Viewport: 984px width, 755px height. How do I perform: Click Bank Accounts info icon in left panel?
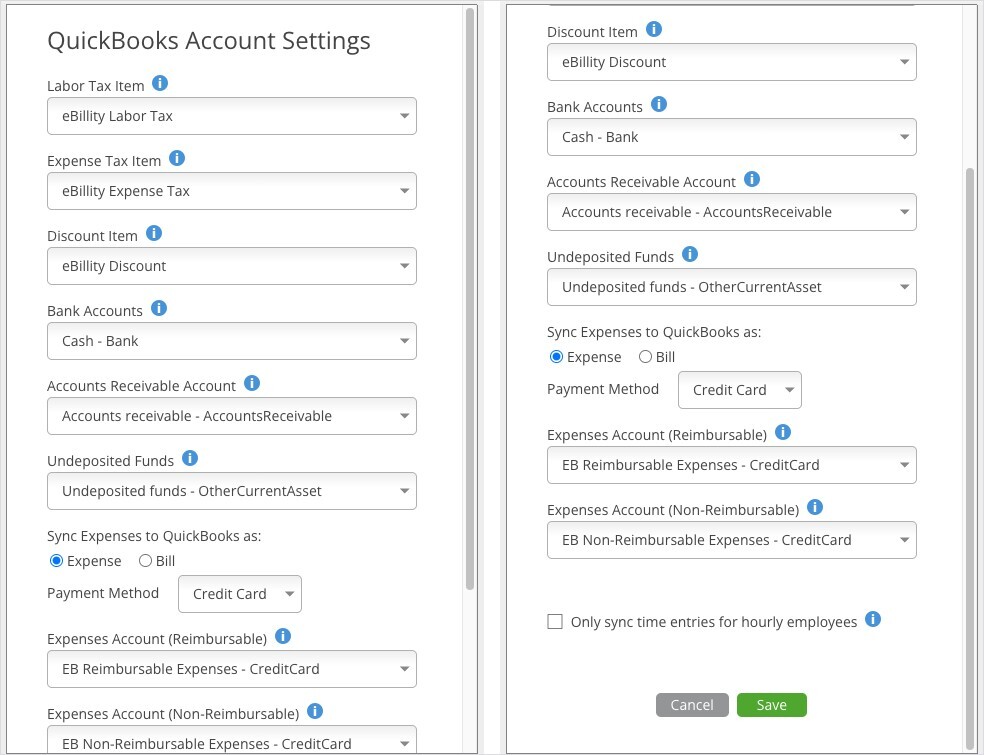click(159, 308)
